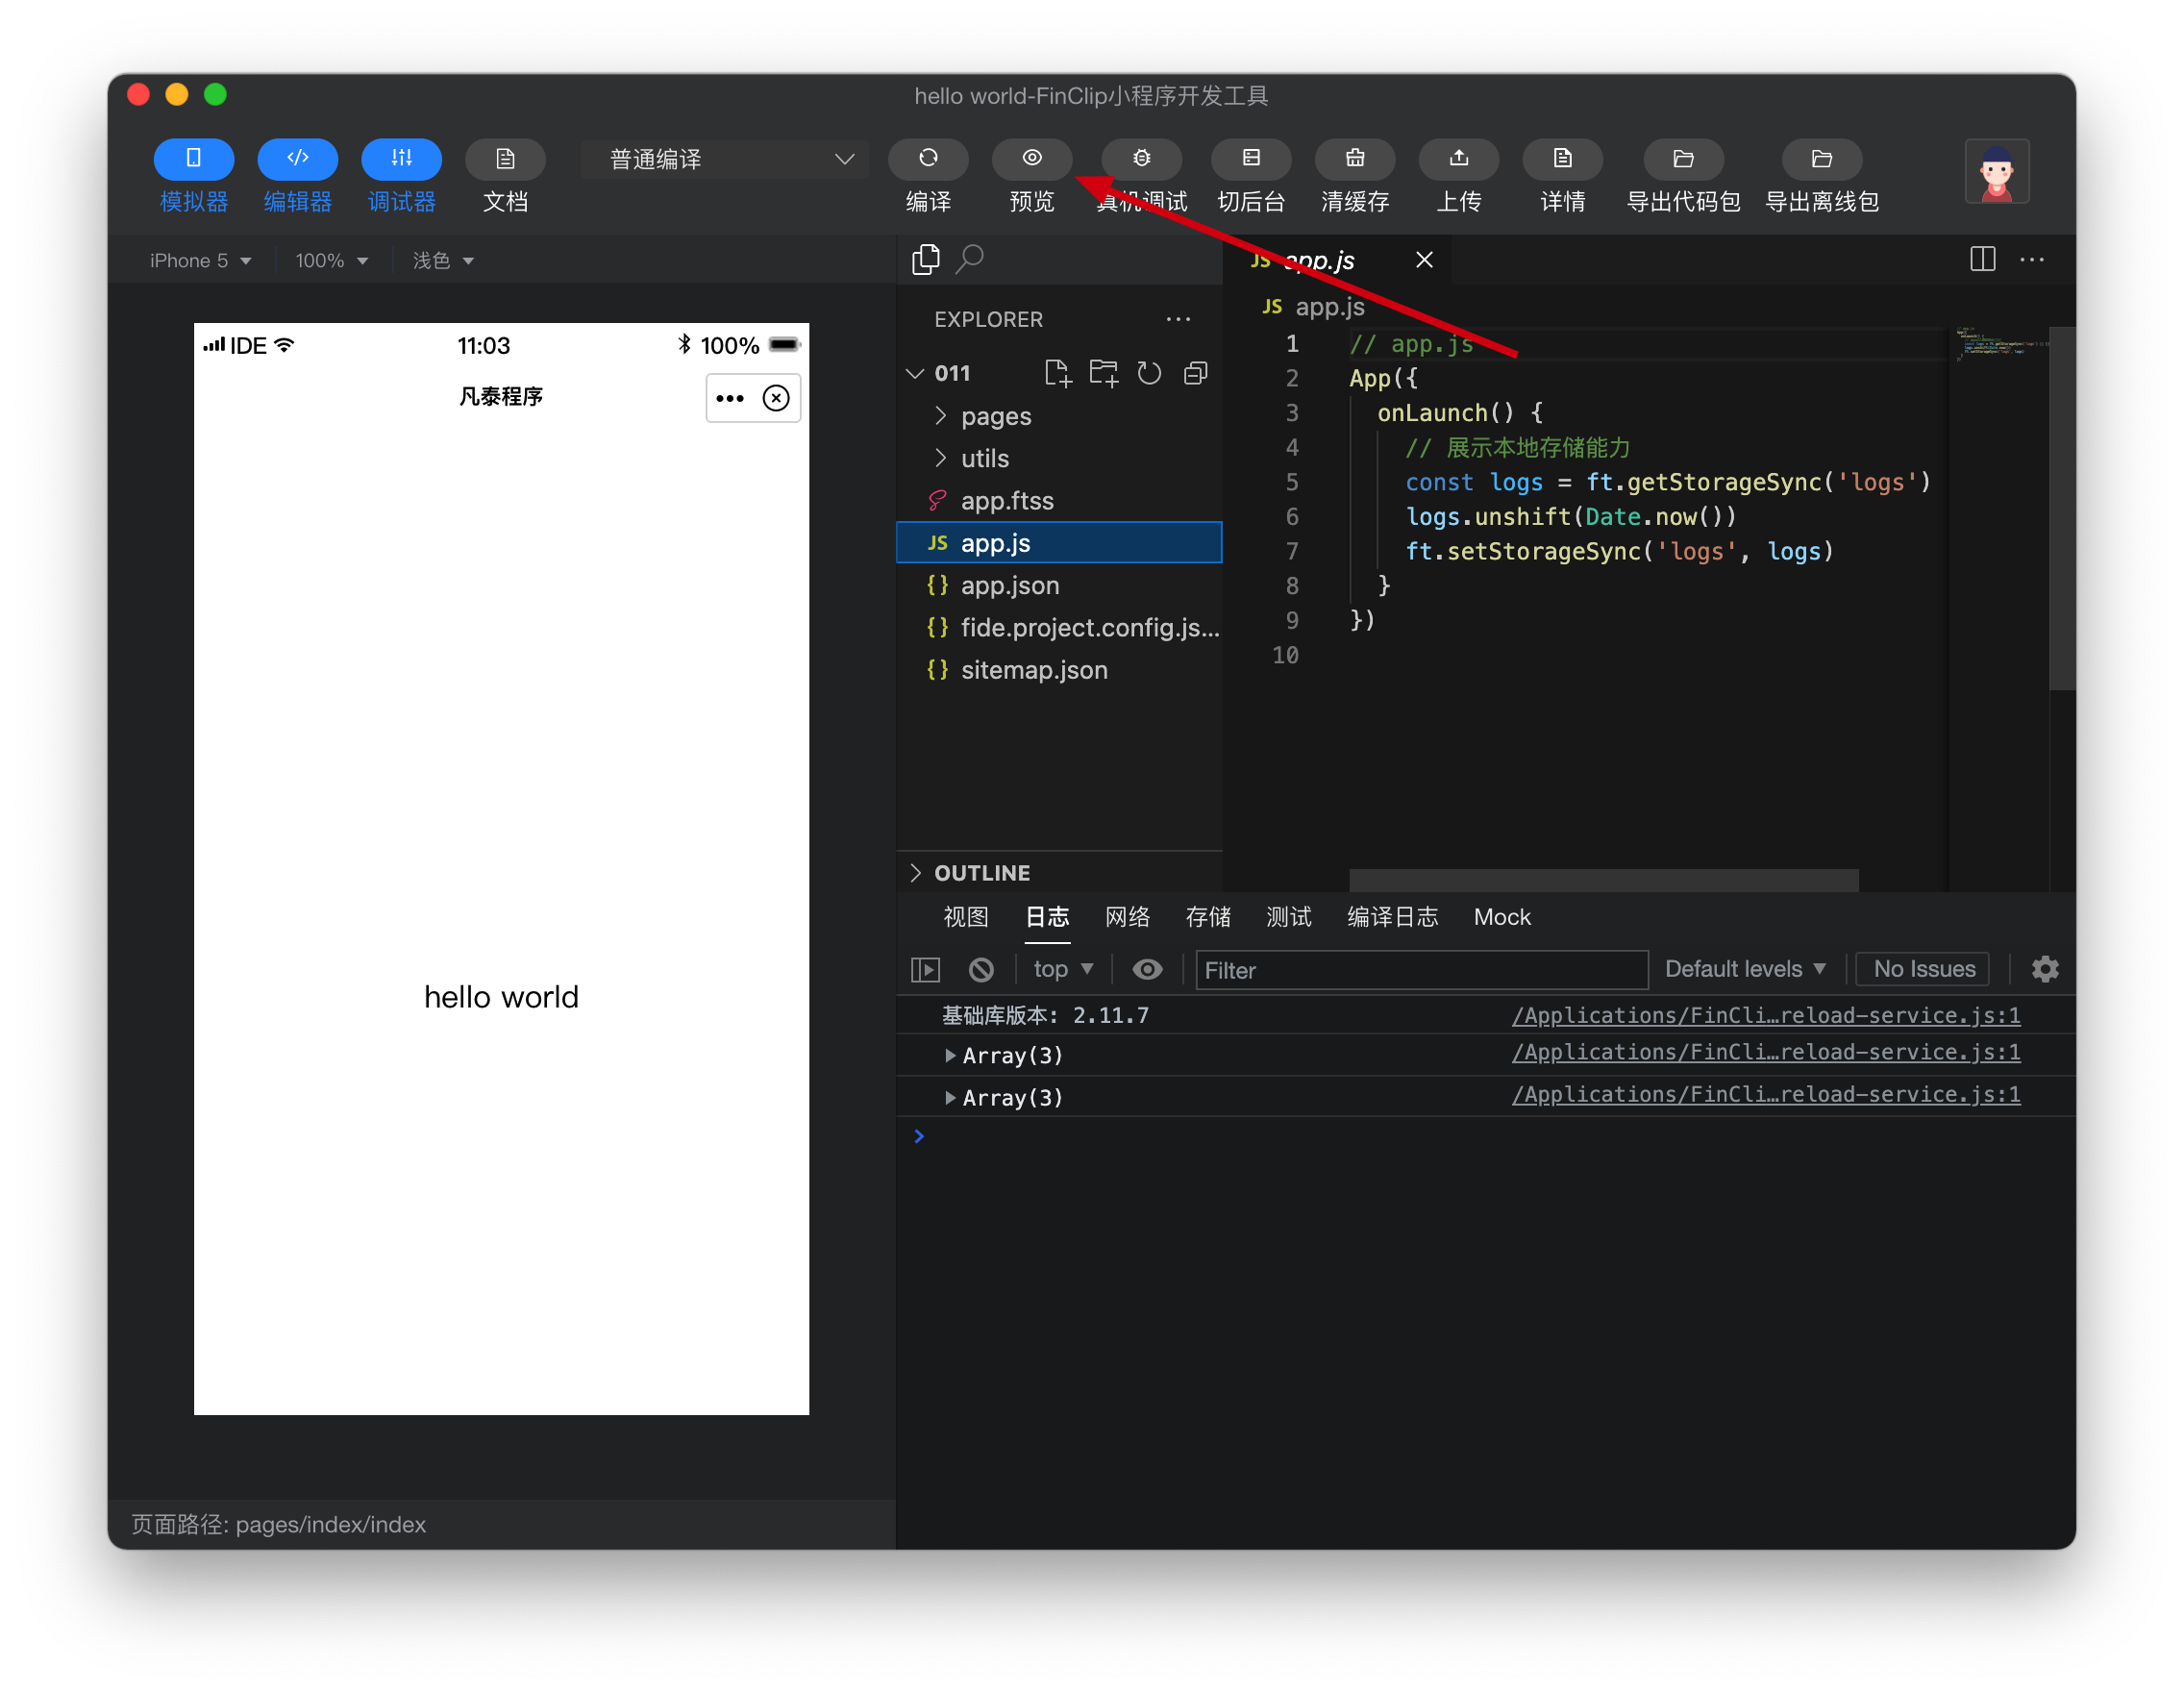This screenshot has height=1692, width=2184.
Task: Toggle live expression eye in console
Action: point(1147,968)
